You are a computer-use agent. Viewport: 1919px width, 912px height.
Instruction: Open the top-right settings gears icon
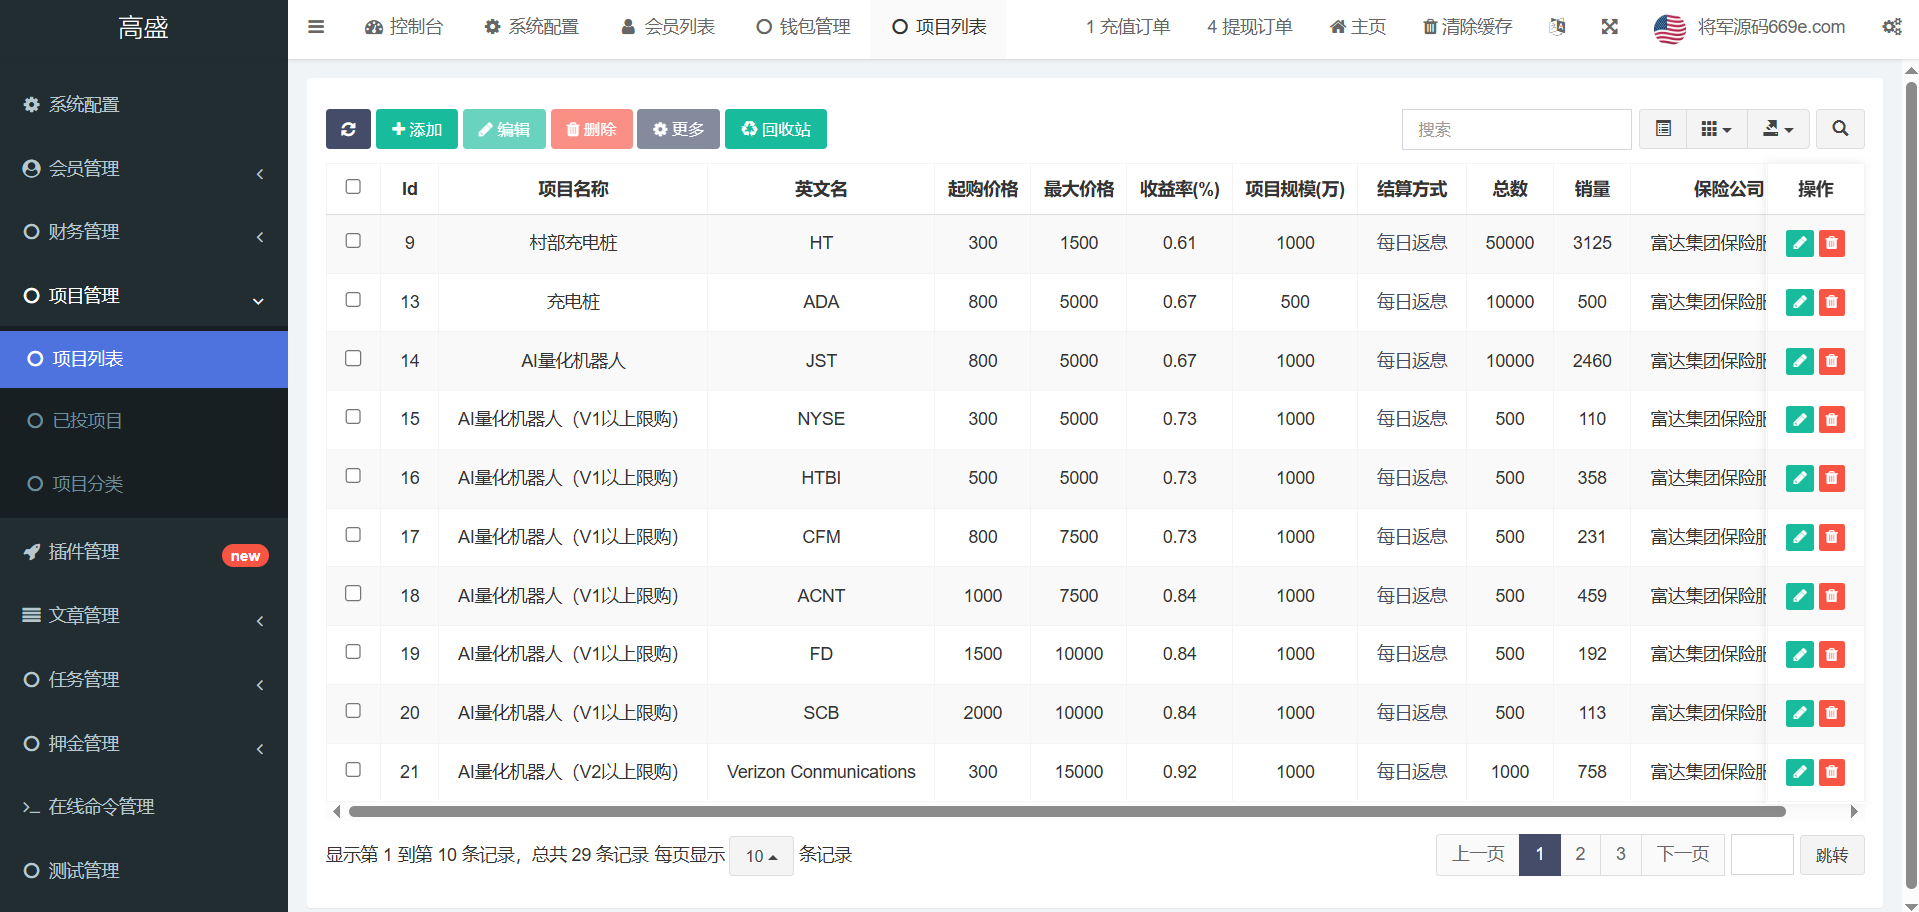click(x=1891, y=27)
